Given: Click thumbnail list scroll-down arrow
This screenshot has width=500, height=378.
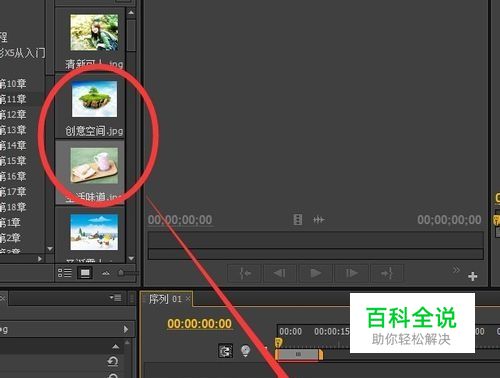Looking at the screenshot, I should pyautogui.click(x=131, y=258).
